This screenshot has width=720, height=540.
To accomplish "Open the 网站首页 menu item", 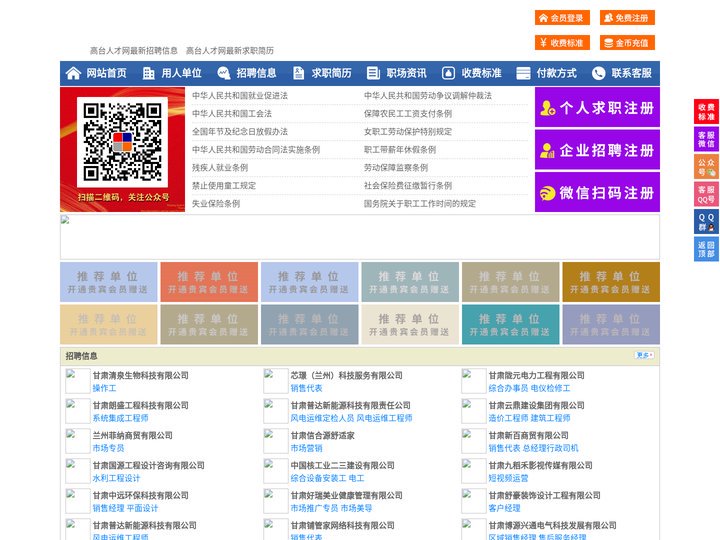I will click(x=107, y=73).
